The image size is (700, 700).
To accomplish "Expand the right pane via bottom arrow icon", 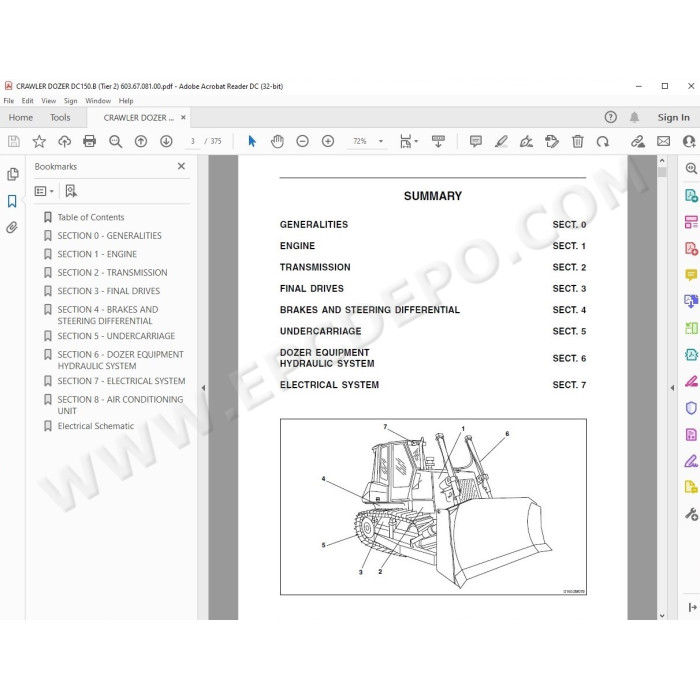I will [x=692, y=607].
